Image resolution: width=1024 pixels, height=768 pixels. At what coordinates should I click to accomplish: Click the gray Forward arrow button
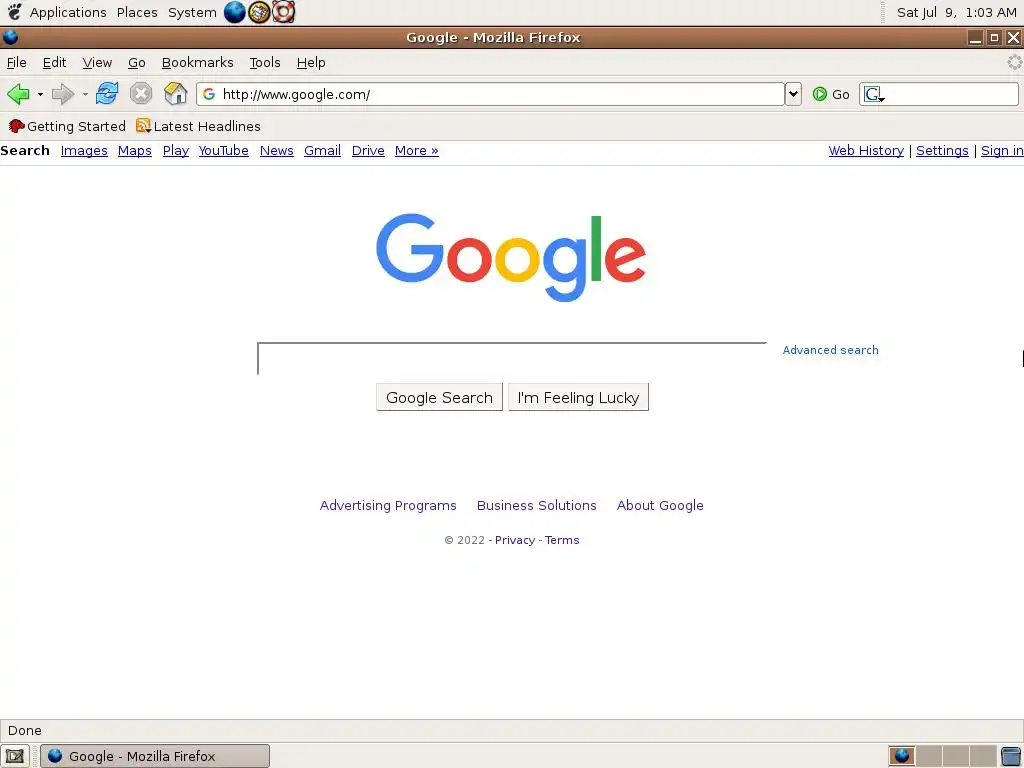click(63, 94)
